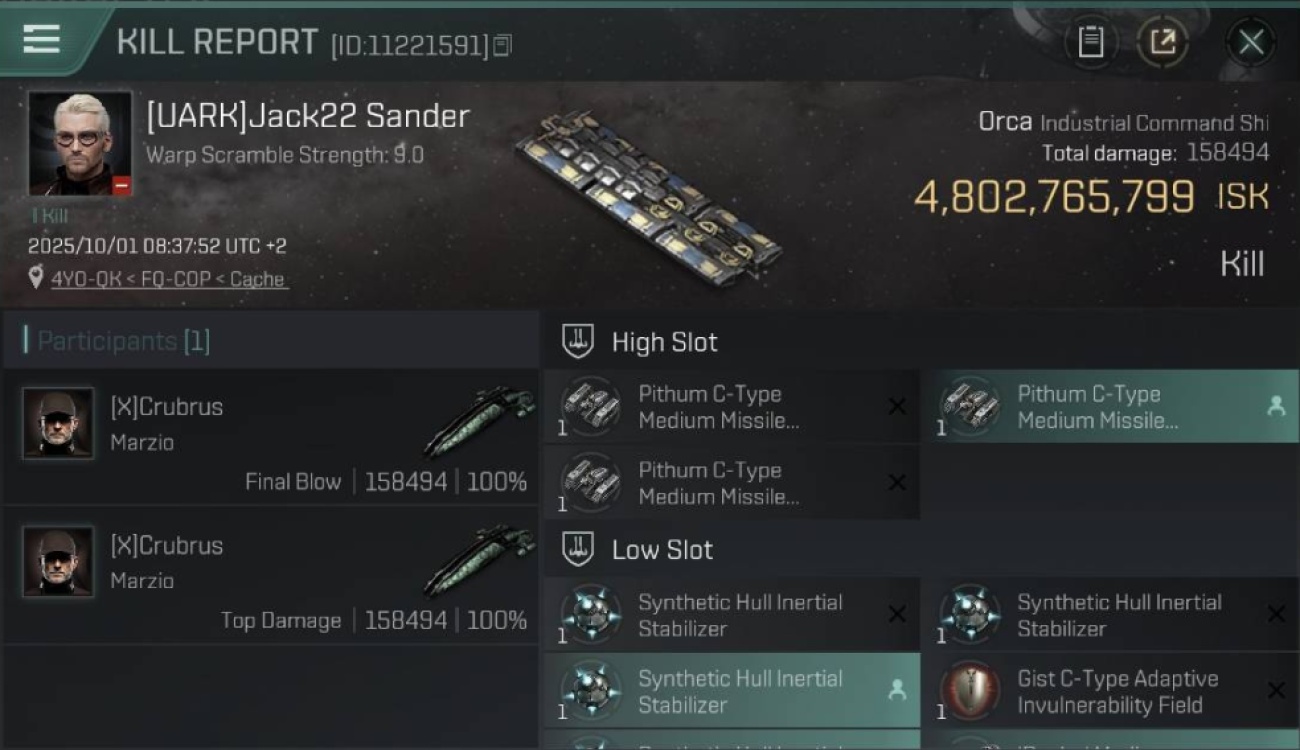Click the Final Blow Marzio ship icon
The height and width of the screenshot is (750, 1300).
[478, 421]
